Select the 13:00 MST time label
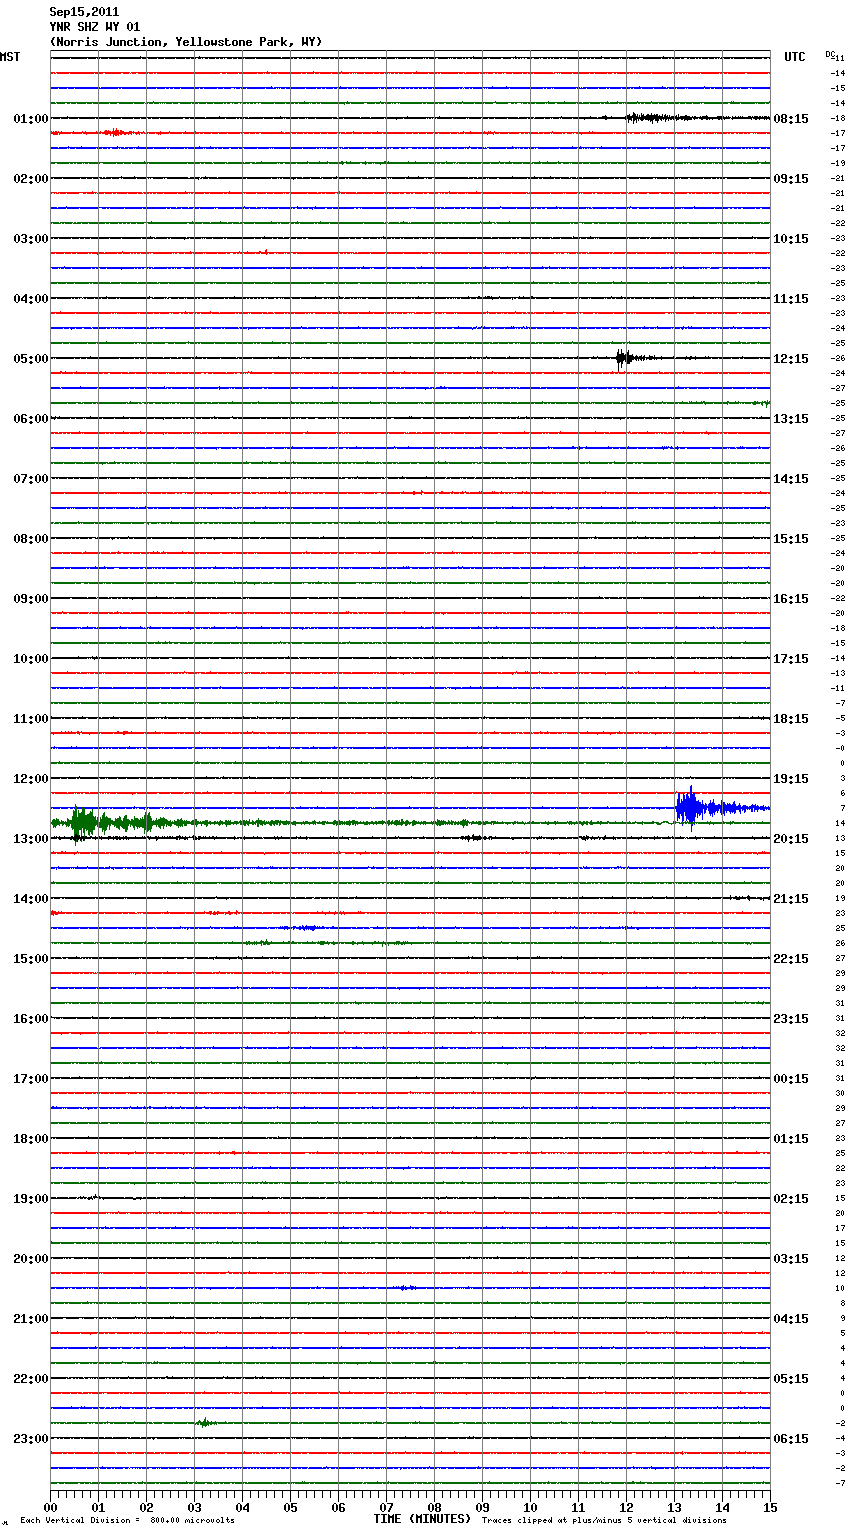Viewport: 850px width, 1534px height. pos(31,839)
